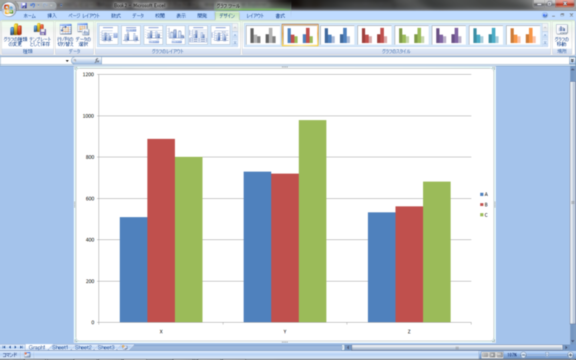Click the Change Chart Type icon
Screen dimensions: 576x360
click(15, 35)
